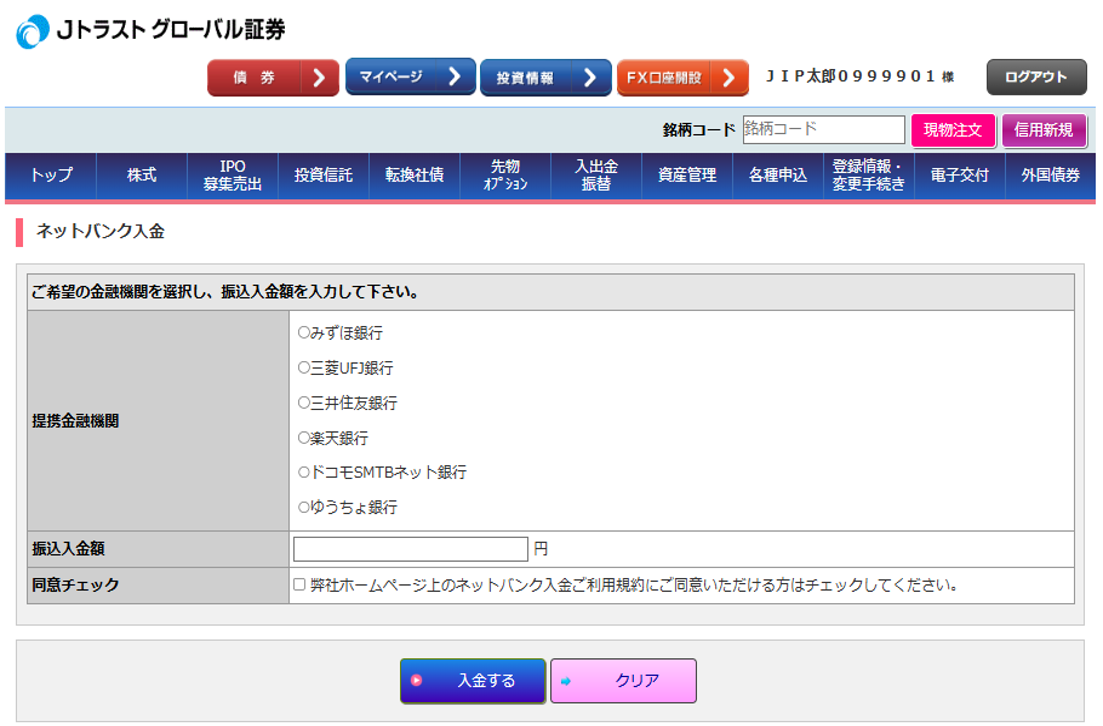Select ドコモSMTBネット銀行 radio button
Image resolution: width=1103 pixels, height=726 pixels.
[304, 472]
